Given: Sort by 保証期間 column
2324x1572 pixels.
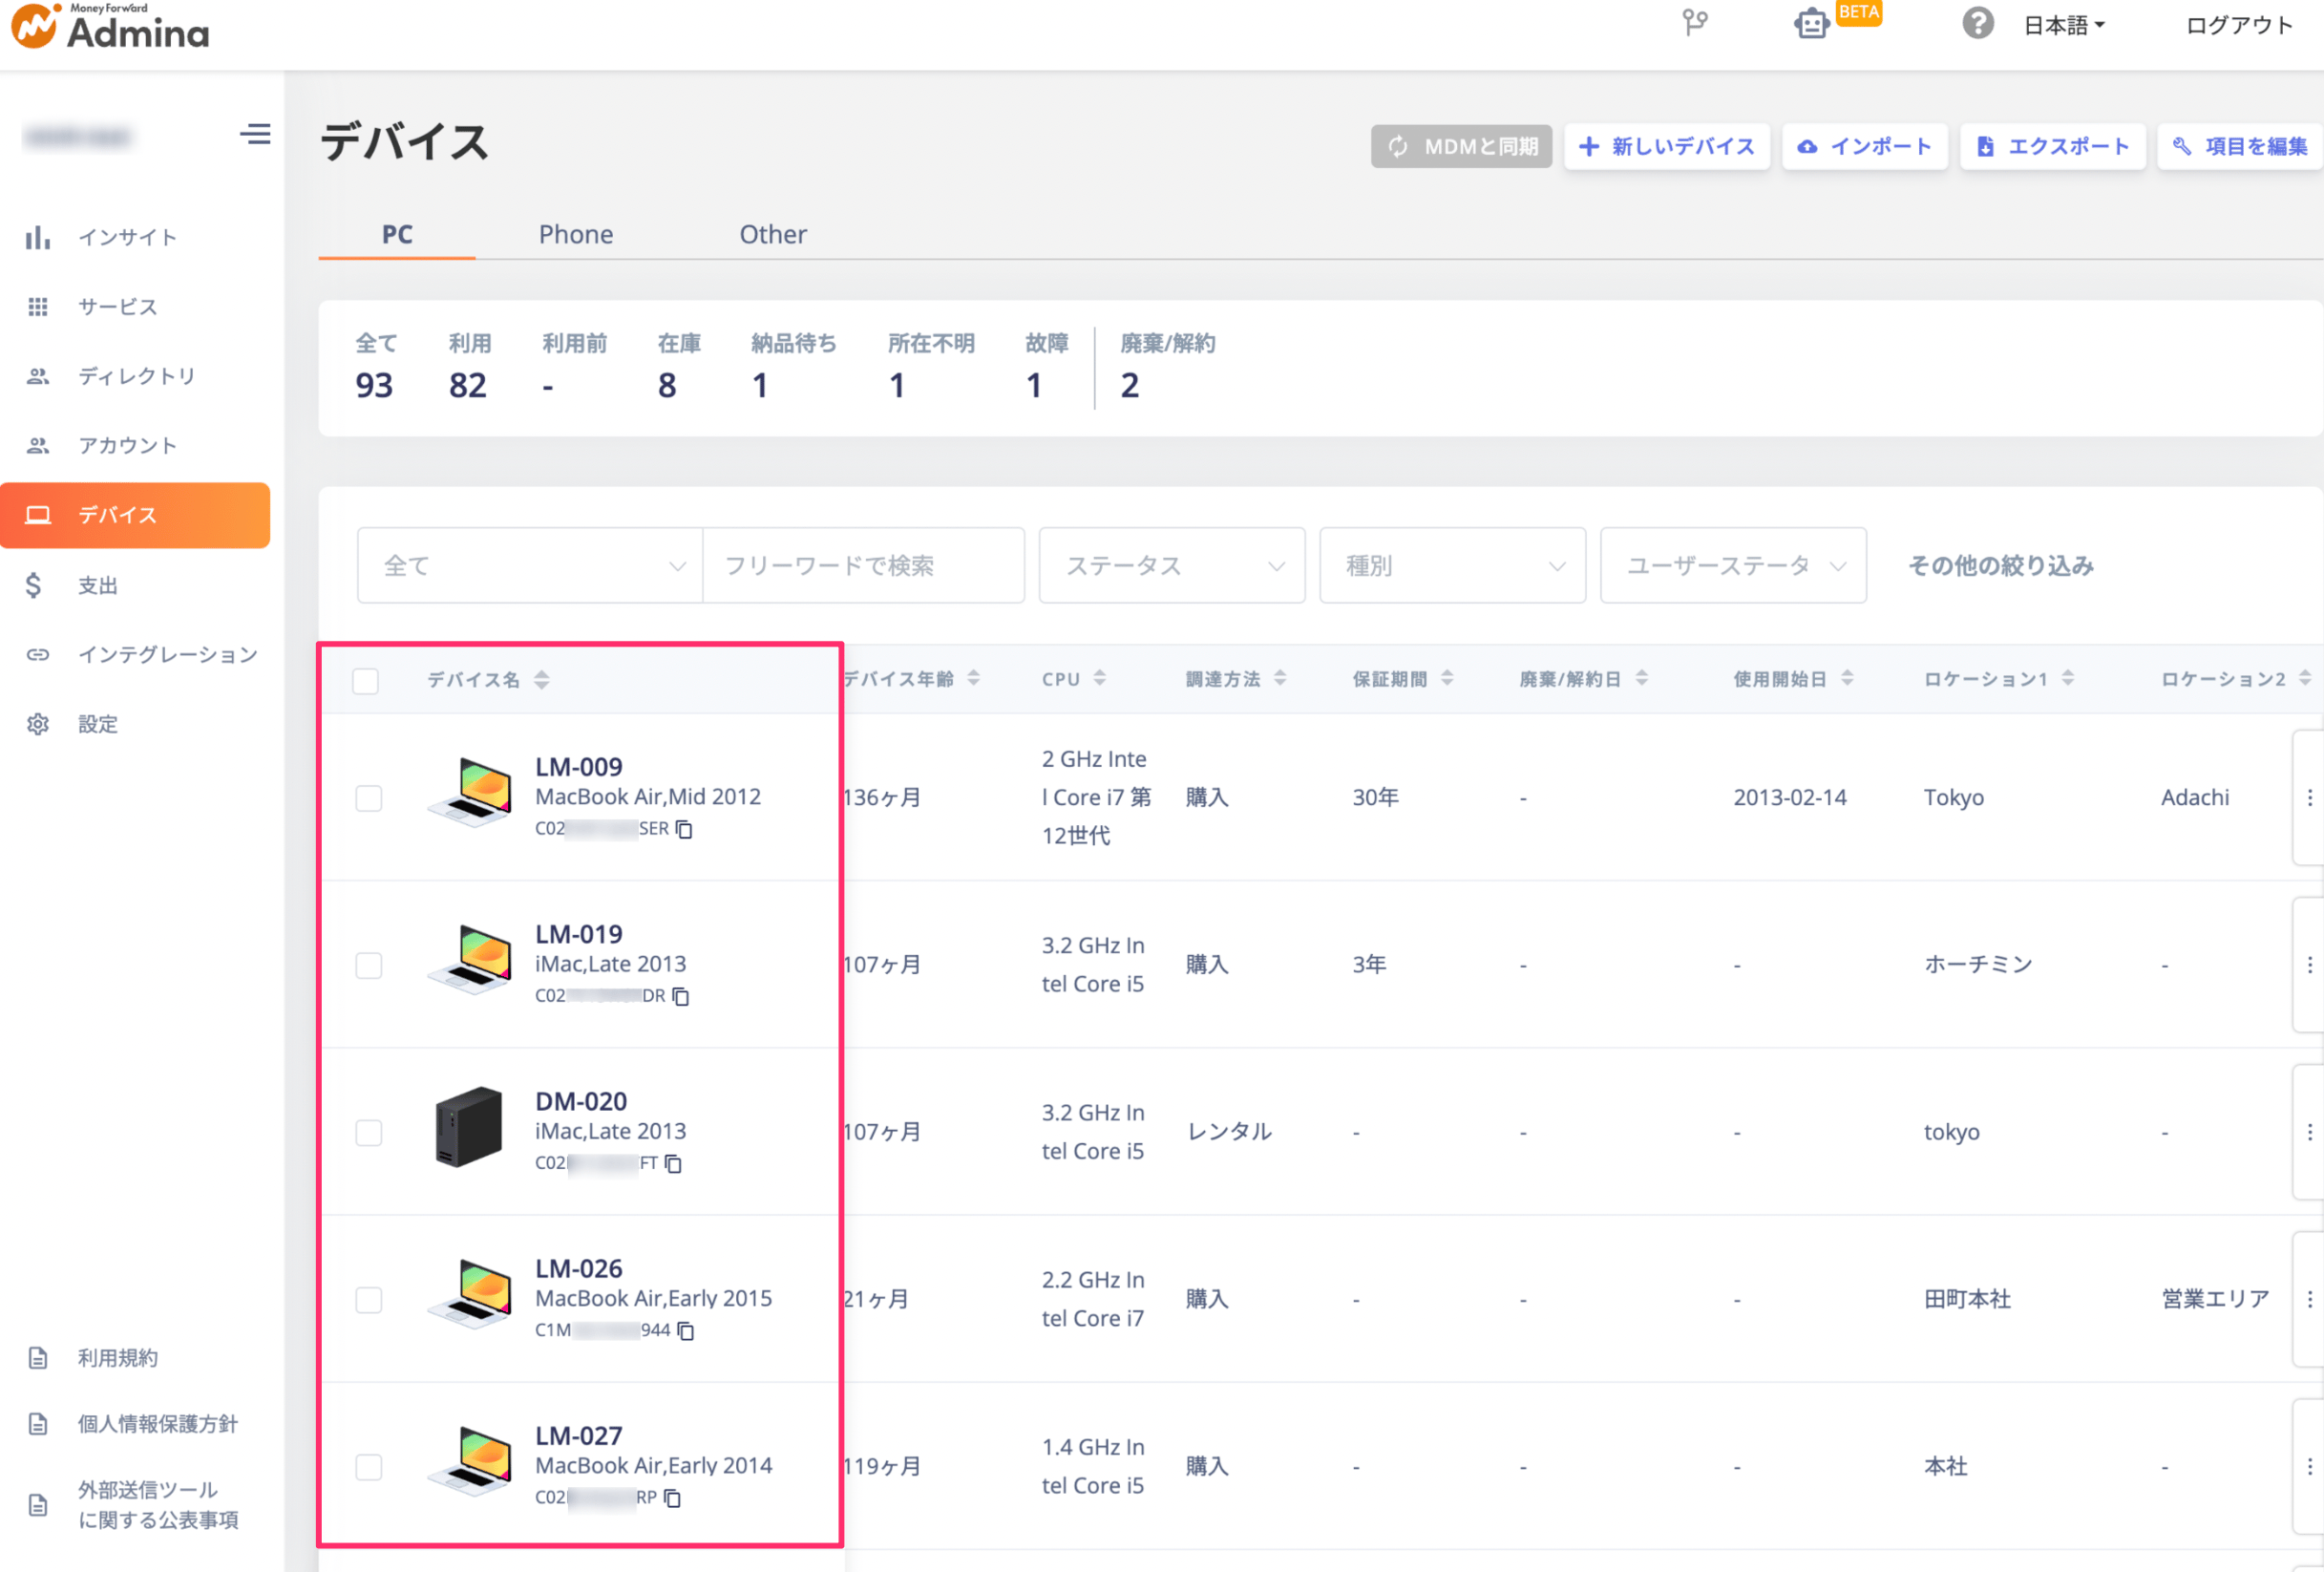Looking at the screenshot, I should coord(1447,678).
